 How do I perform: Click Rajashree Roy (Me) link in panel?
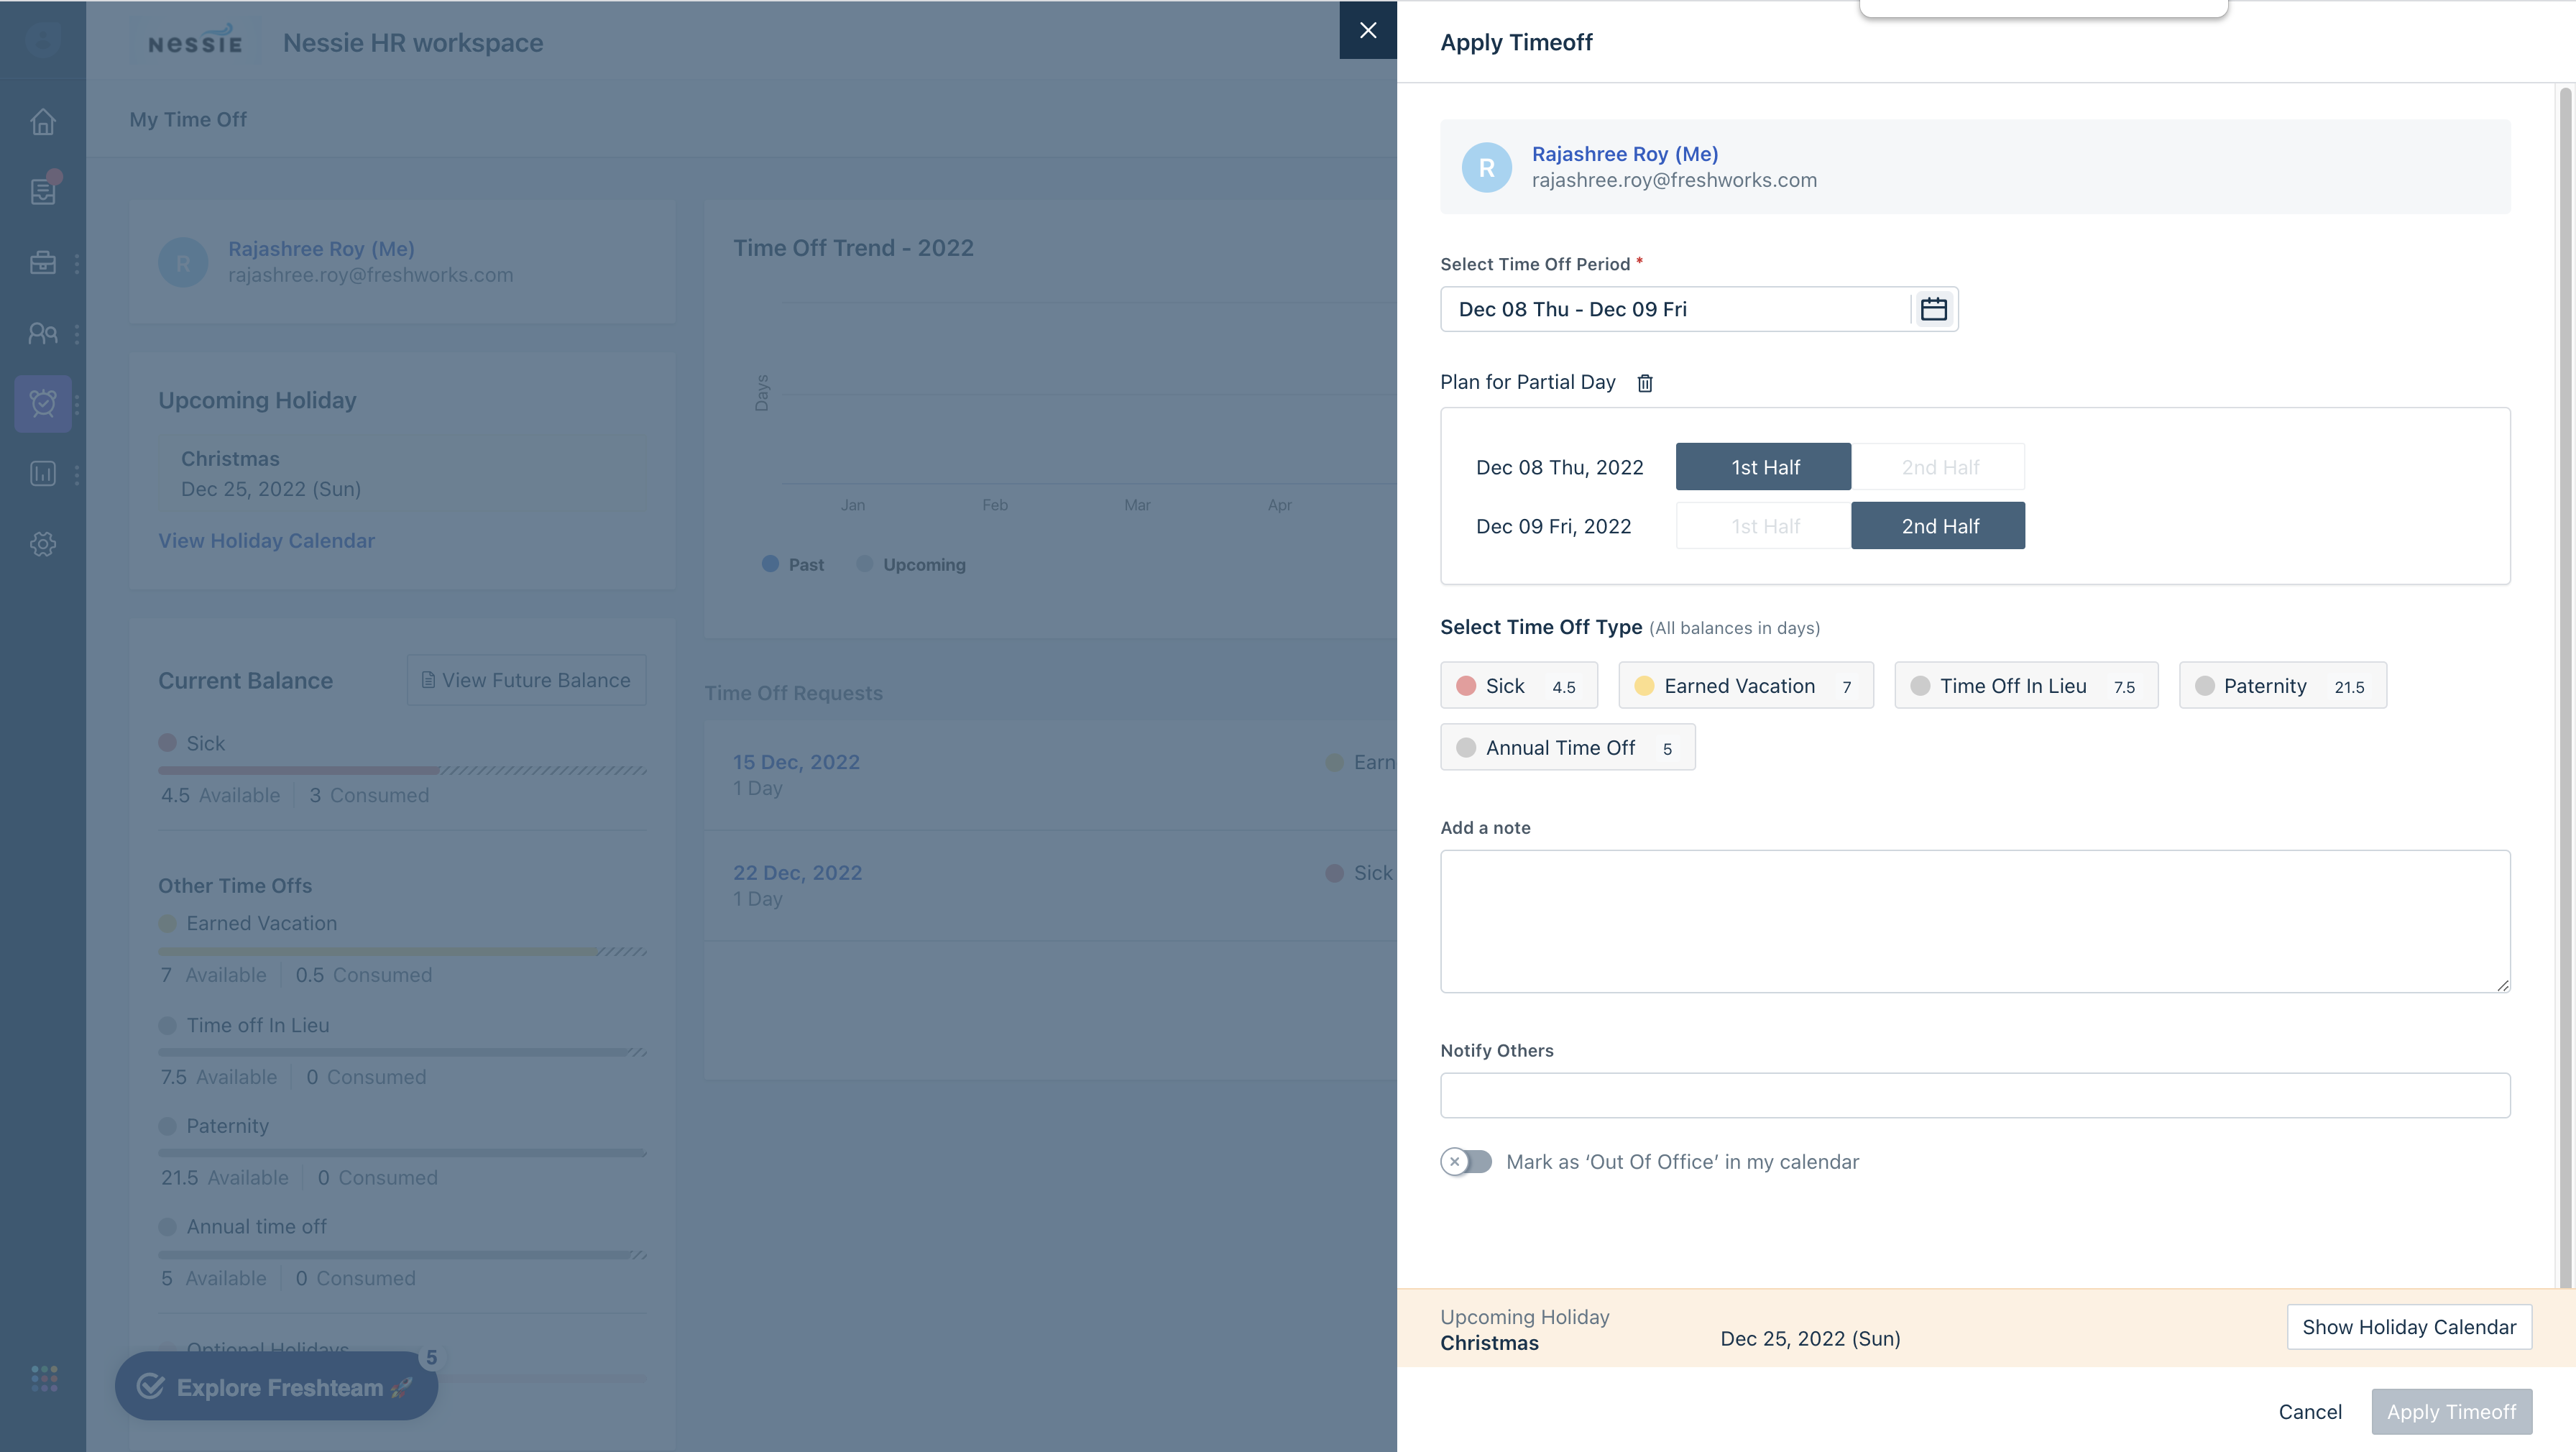coord(1625,154)
